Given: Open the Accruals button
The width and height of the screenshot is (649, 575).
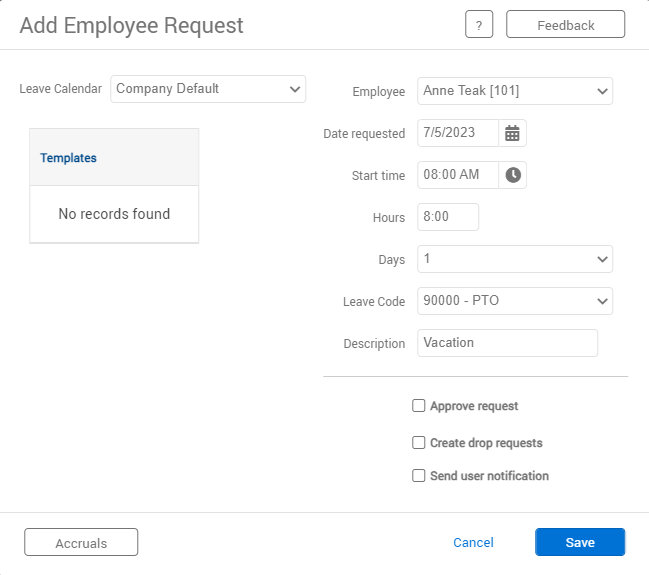Looking at the screenshot, I should 81,542.
